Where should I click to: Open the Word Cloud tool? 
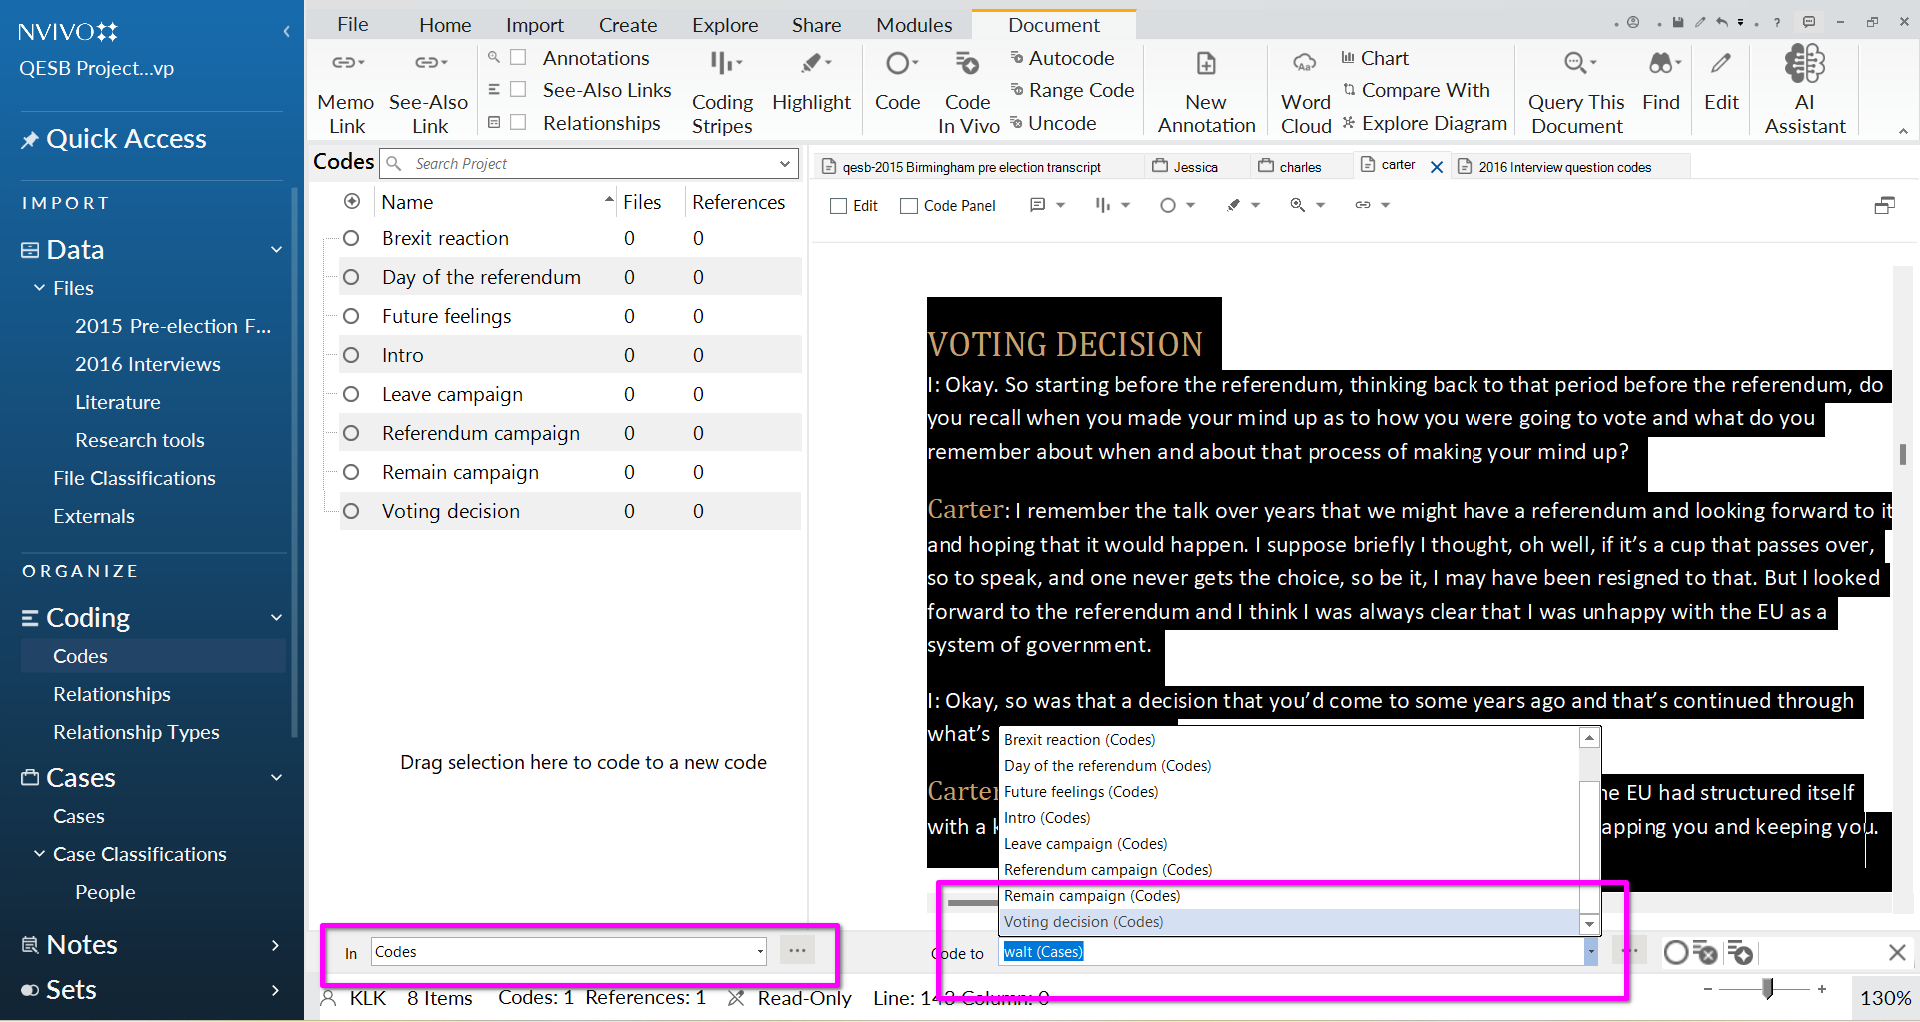point(1305,64)
